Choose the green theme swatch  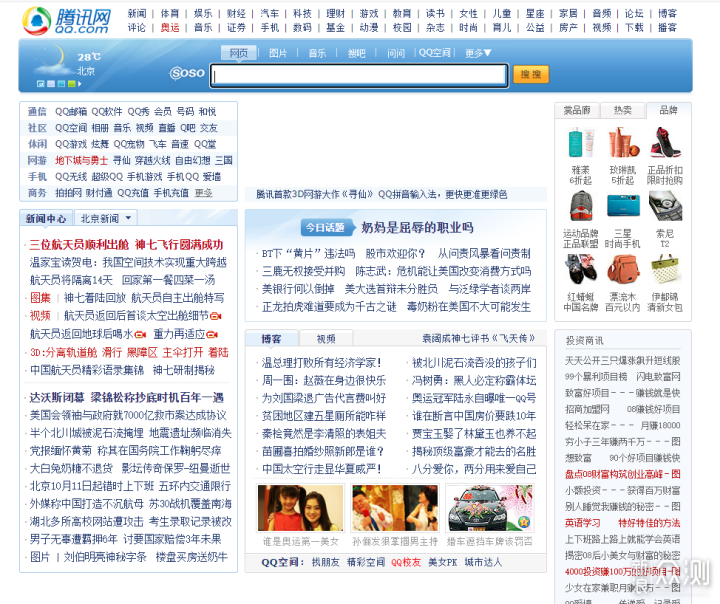coord(72,84)
